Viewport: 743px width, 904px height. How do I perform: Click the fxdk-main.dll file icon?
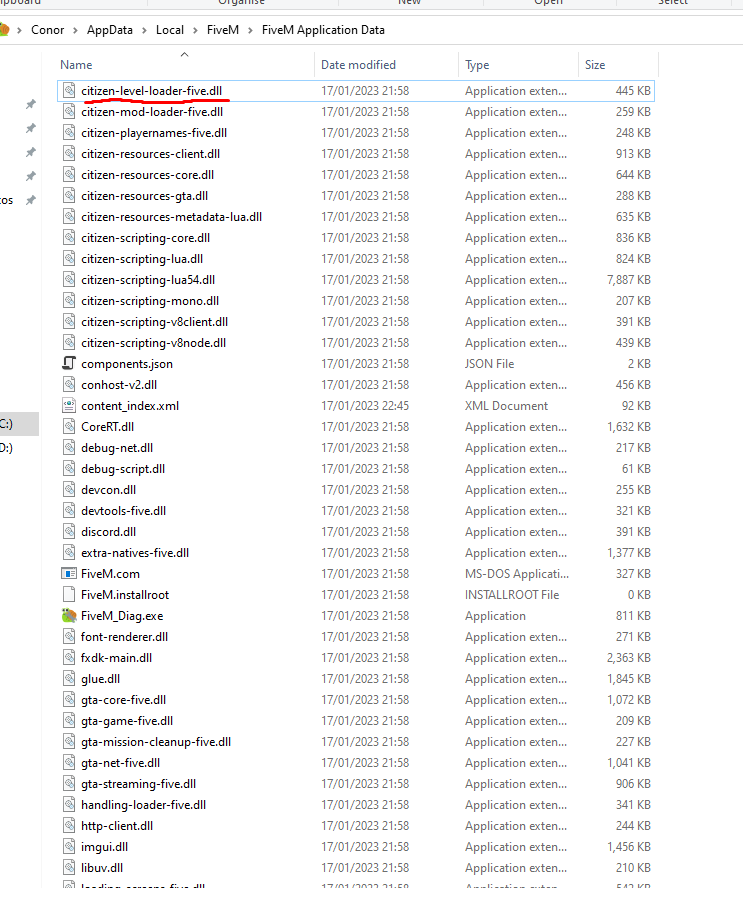tap(69, 658)
